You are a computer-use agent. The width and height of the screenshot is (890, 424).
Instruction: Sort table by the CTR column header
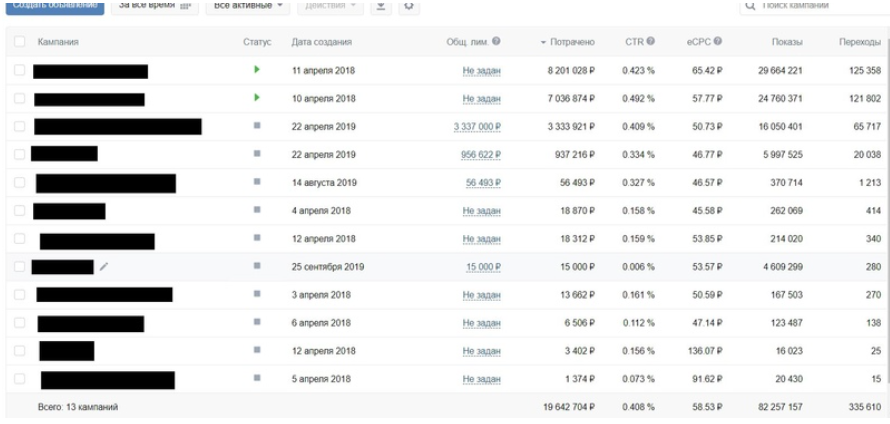[x=635, y=42]
